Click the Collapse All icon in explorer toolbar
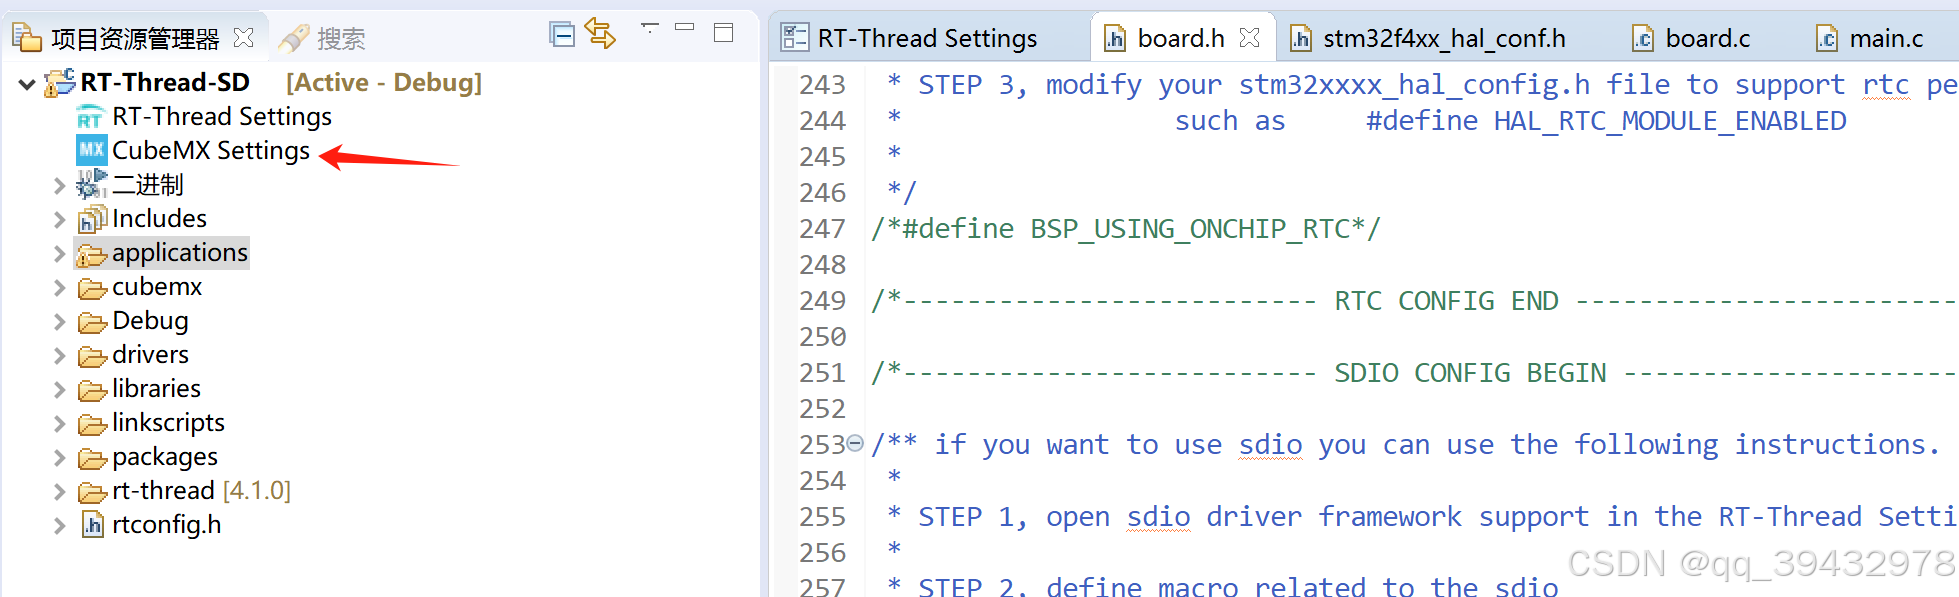 click(x=562, y=34)
